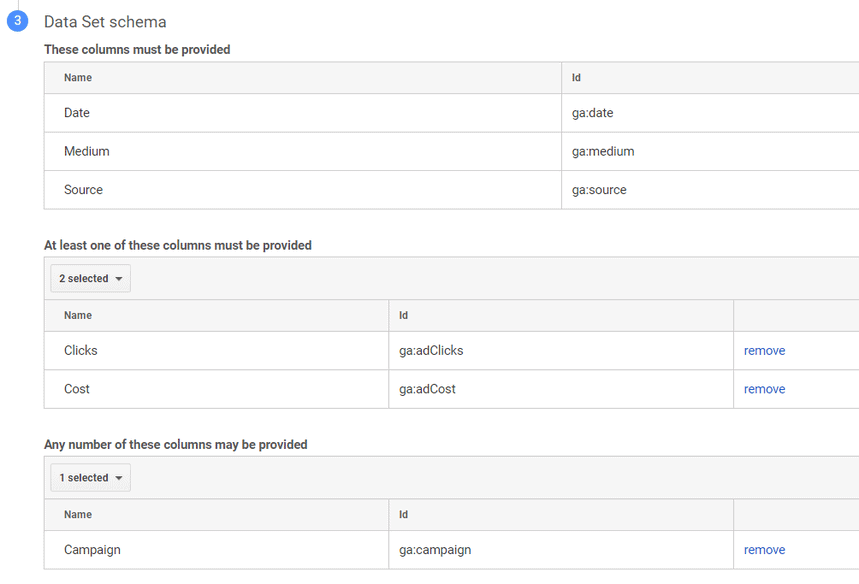Image resolution: width=859 pixels, height=584 pixels.
Task: Click the Campaign name cell
Action: pos(92,550)
